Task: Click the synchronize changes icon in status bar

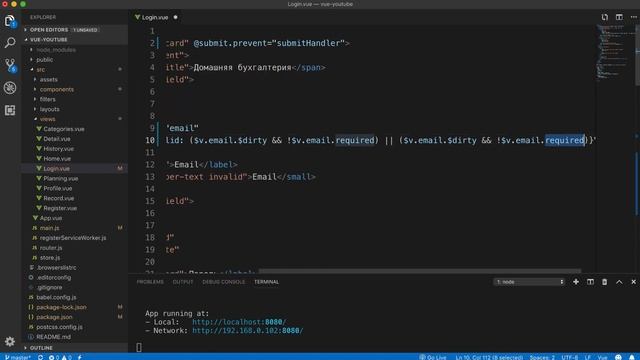Action: tap(40, 357)
